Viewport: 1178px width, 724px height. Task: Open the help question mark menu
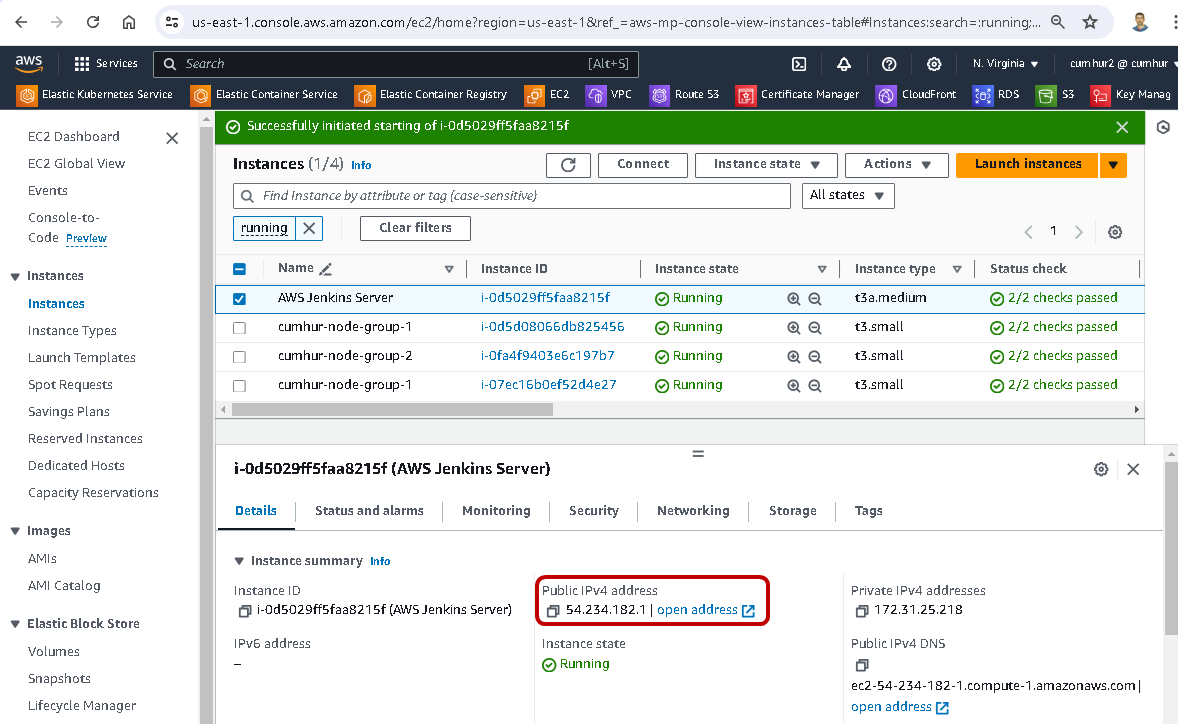click(x=889, y=64)
